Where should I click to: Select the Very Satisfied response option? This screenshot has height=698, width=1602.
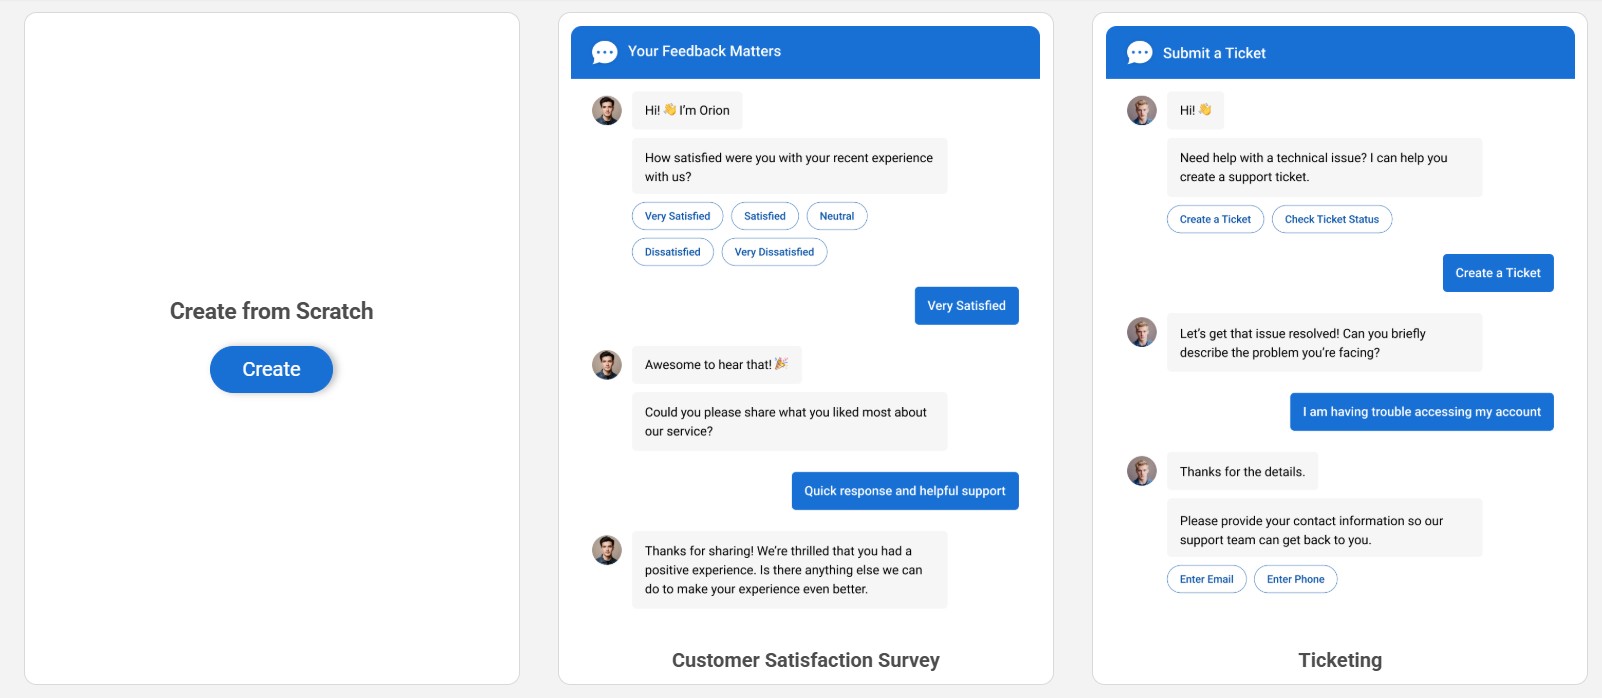coord(677,216)
